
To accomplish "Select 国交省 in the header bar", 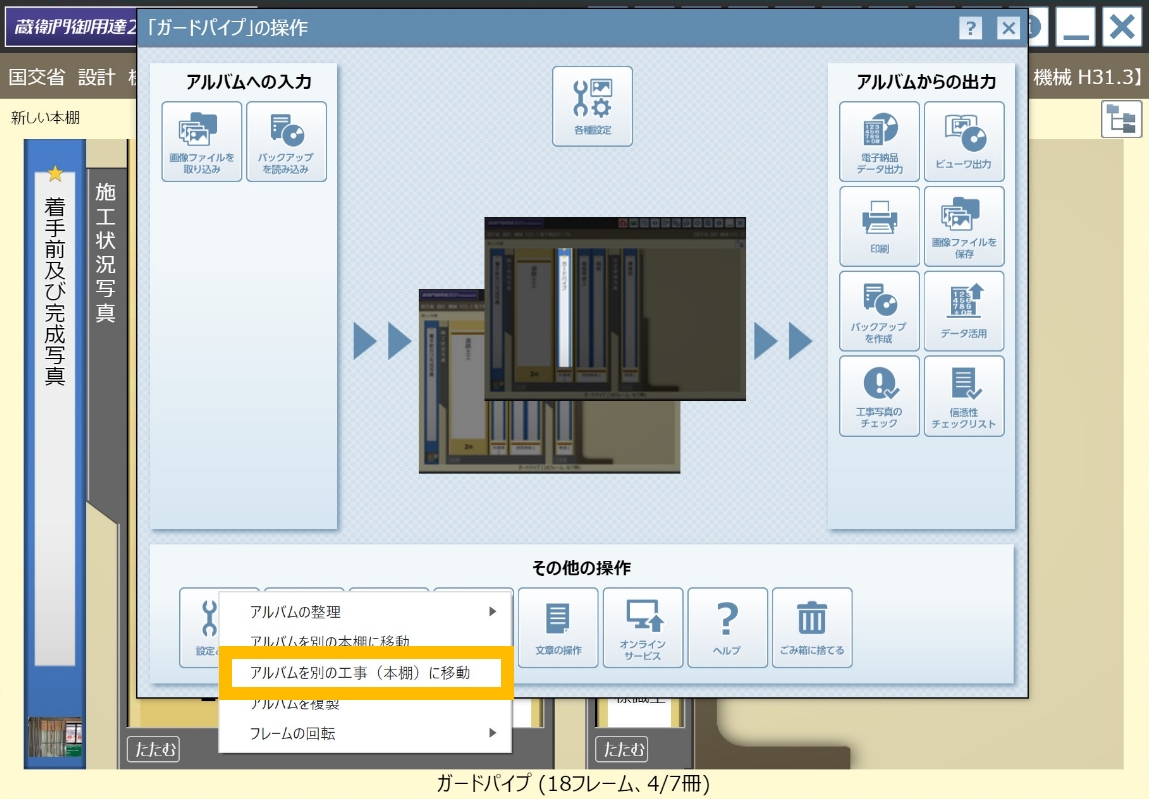I will (x=37, y=77).
